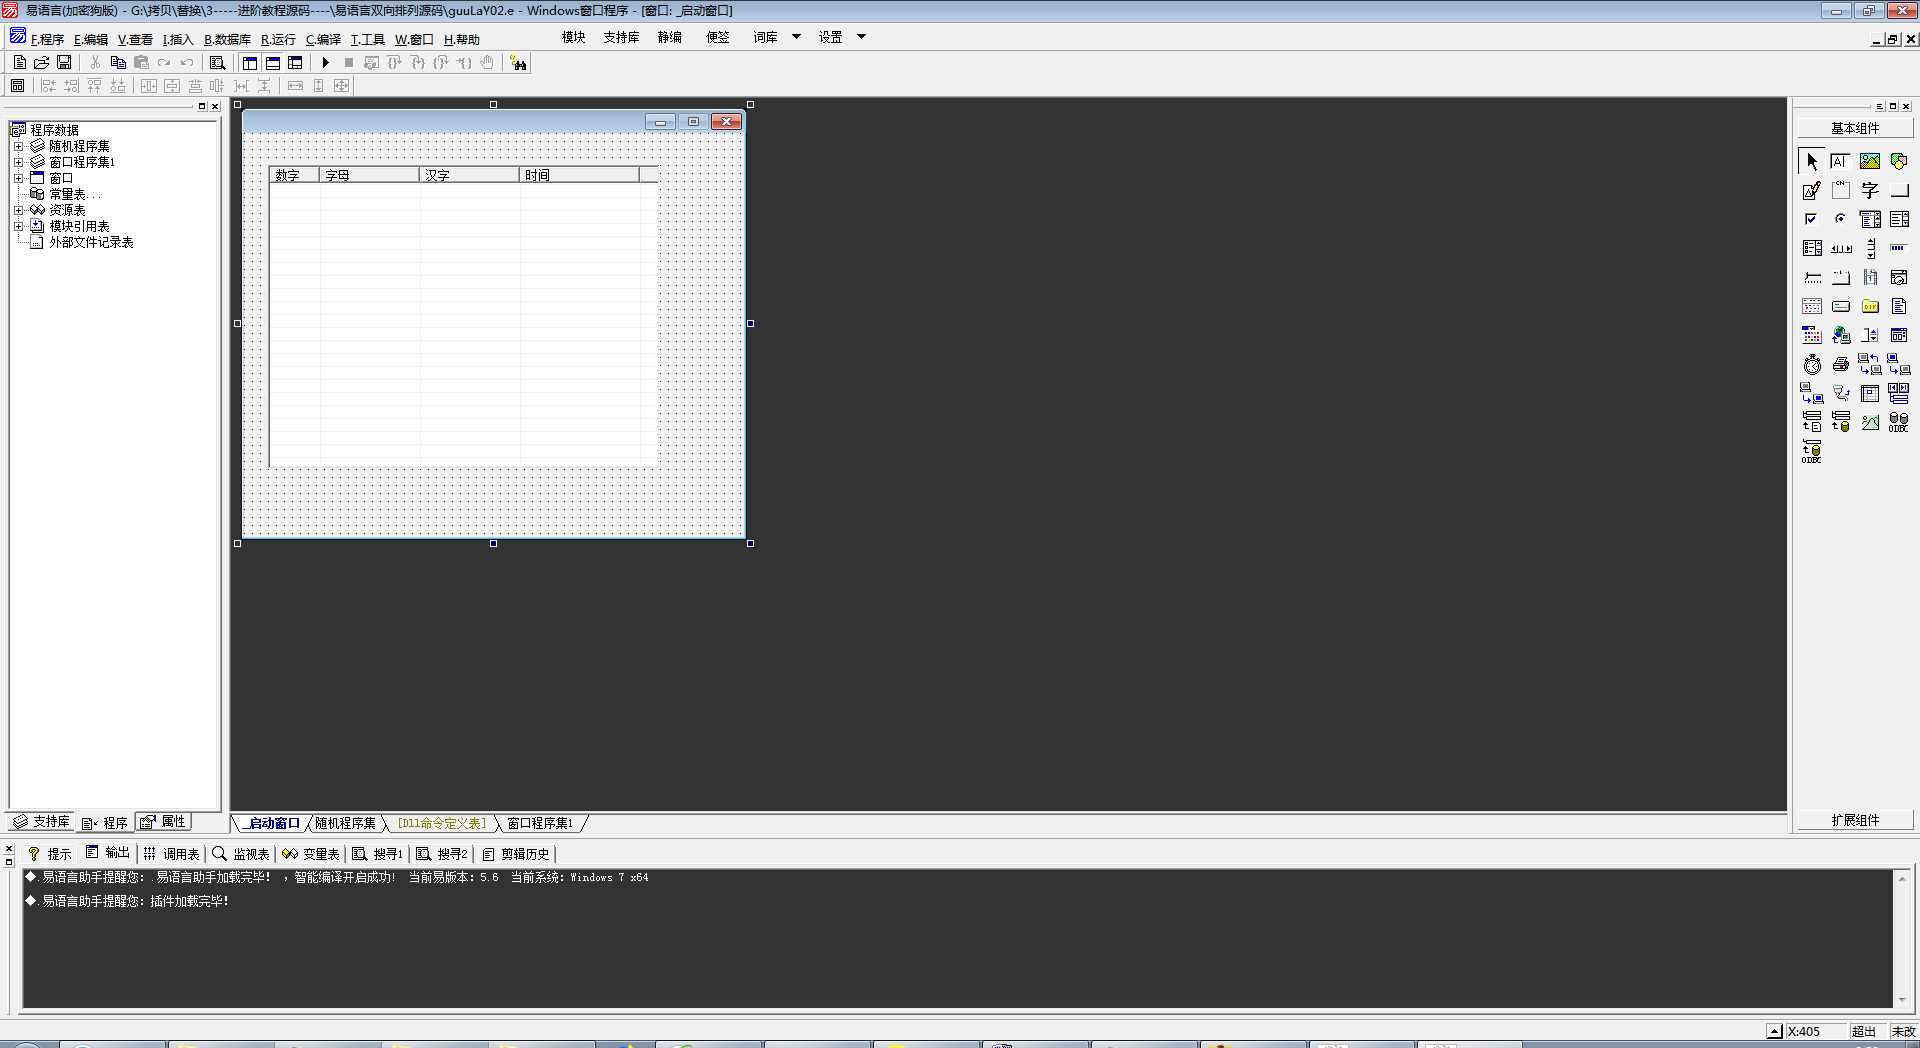Expand the 窗口 tree node

[18, 178]
